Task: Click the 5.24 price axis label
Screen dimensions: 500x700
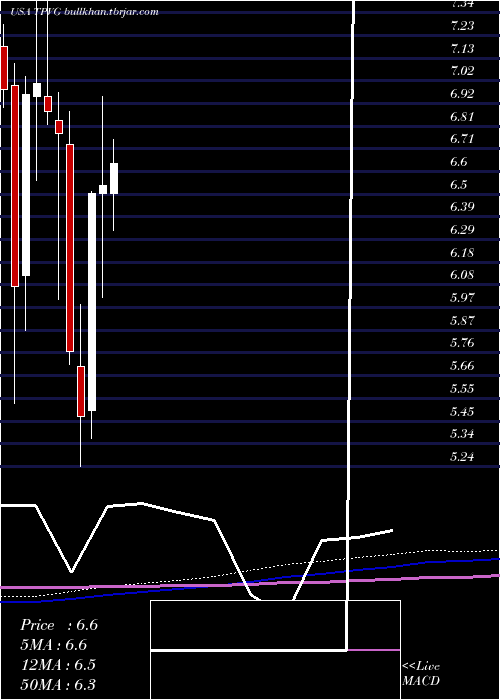Action: coord(462,457)
